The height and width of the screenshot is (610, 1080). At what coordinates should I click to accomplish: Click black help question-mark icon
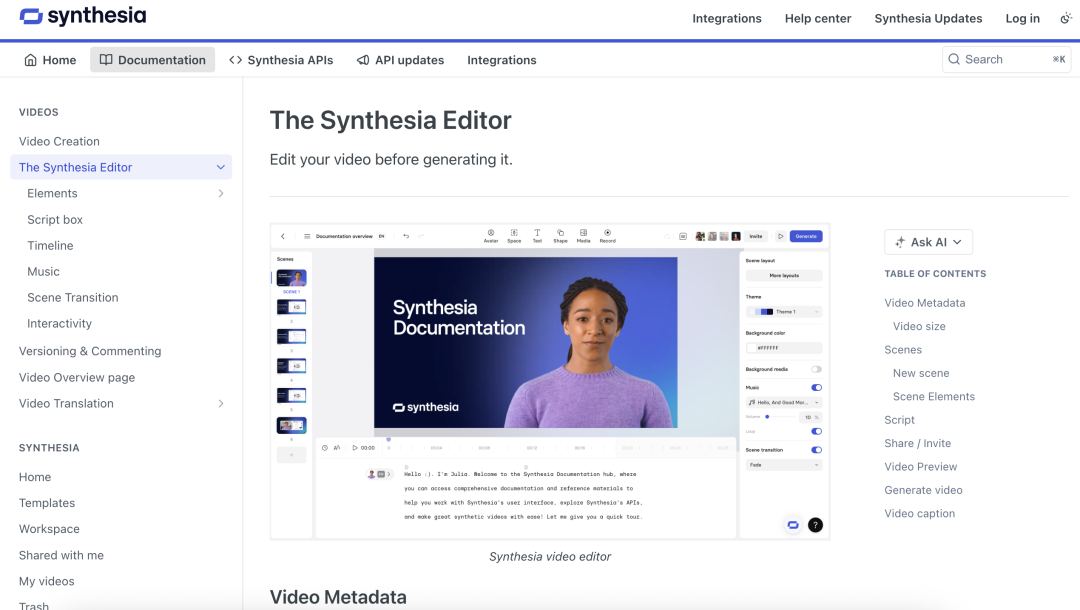click(x=816, y=525)
